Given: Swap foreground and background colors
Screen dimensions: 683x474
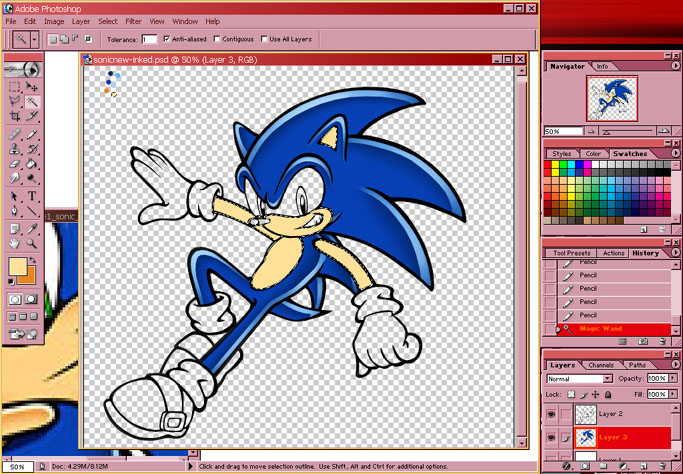Looking at the screenshot, I should coord(33,260).
